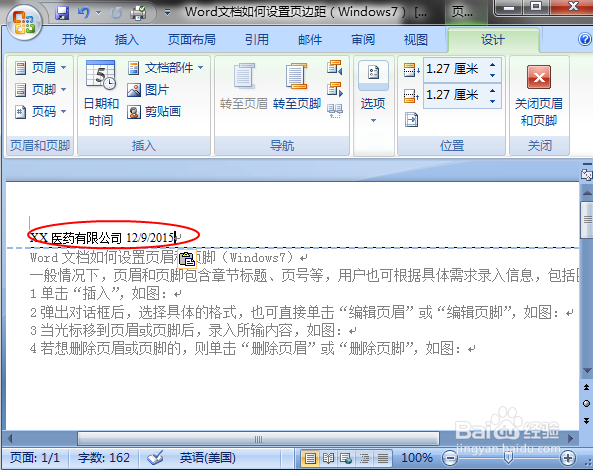Image resolution: width=593 pixels, height=470 pixels.
Task: Click vertical scrollbar up arrow
Action: [x=587, y=193]
